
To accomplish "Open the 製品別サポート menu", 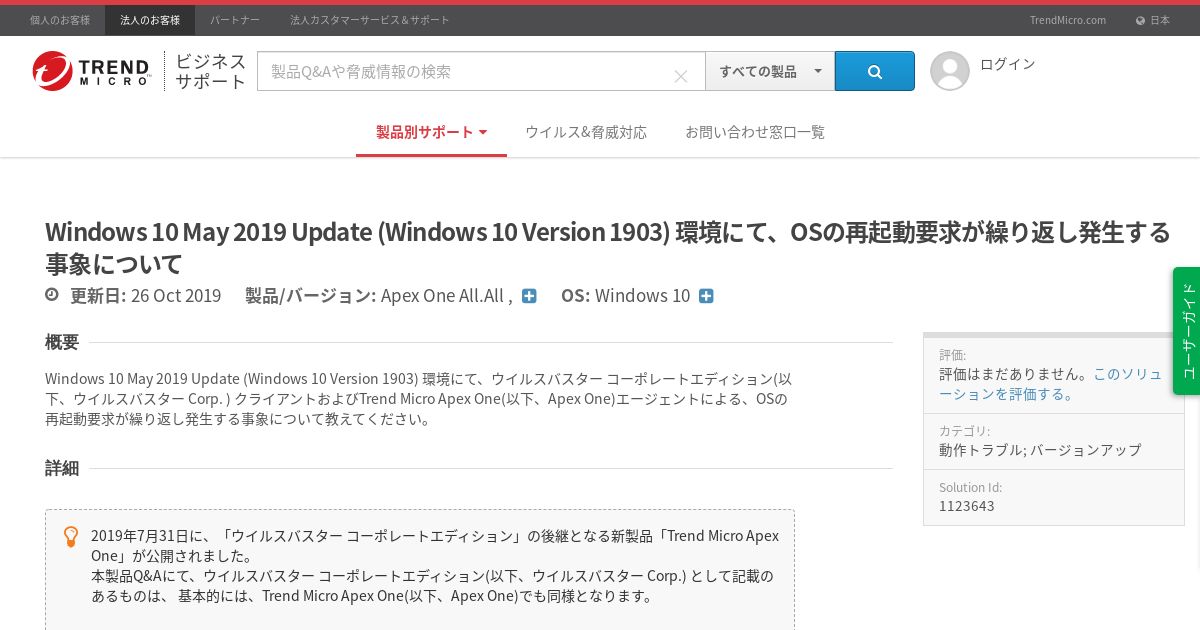I will [431, 132].
